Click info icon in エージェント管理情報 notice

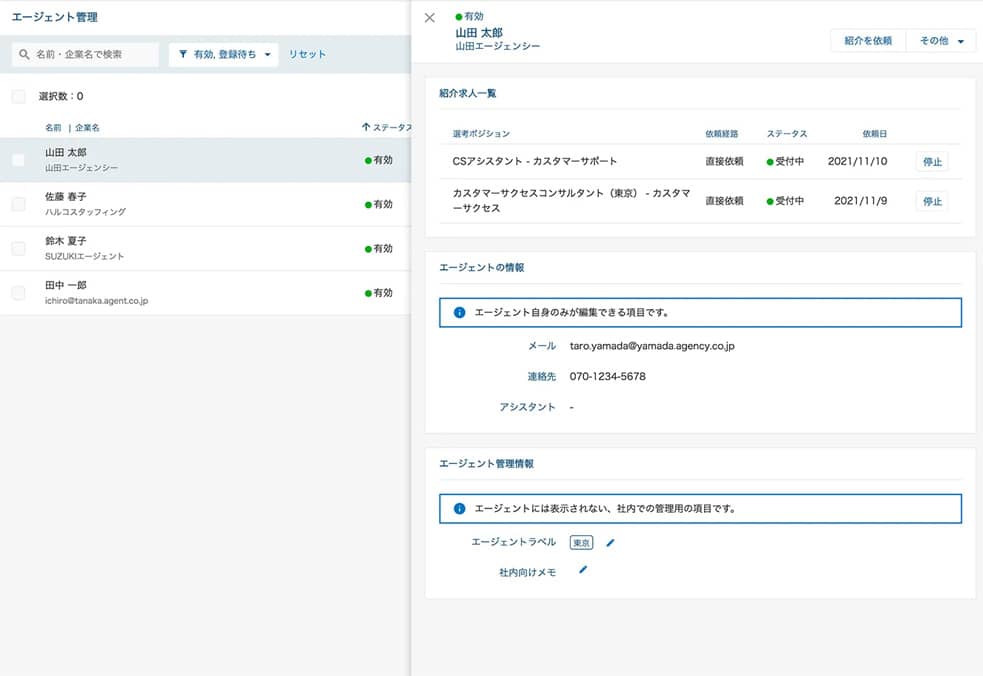(x=460, y=508)
